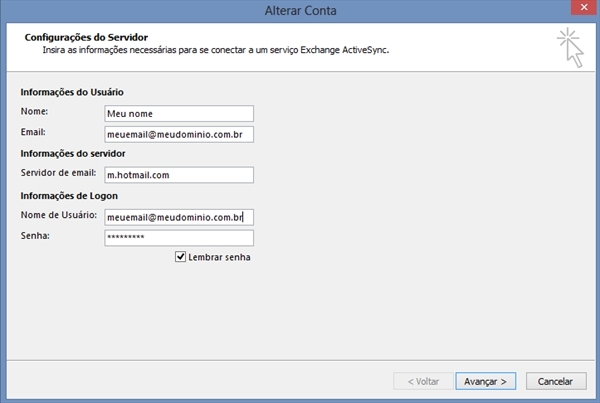Go back with the Voltar button

(423, 381)
